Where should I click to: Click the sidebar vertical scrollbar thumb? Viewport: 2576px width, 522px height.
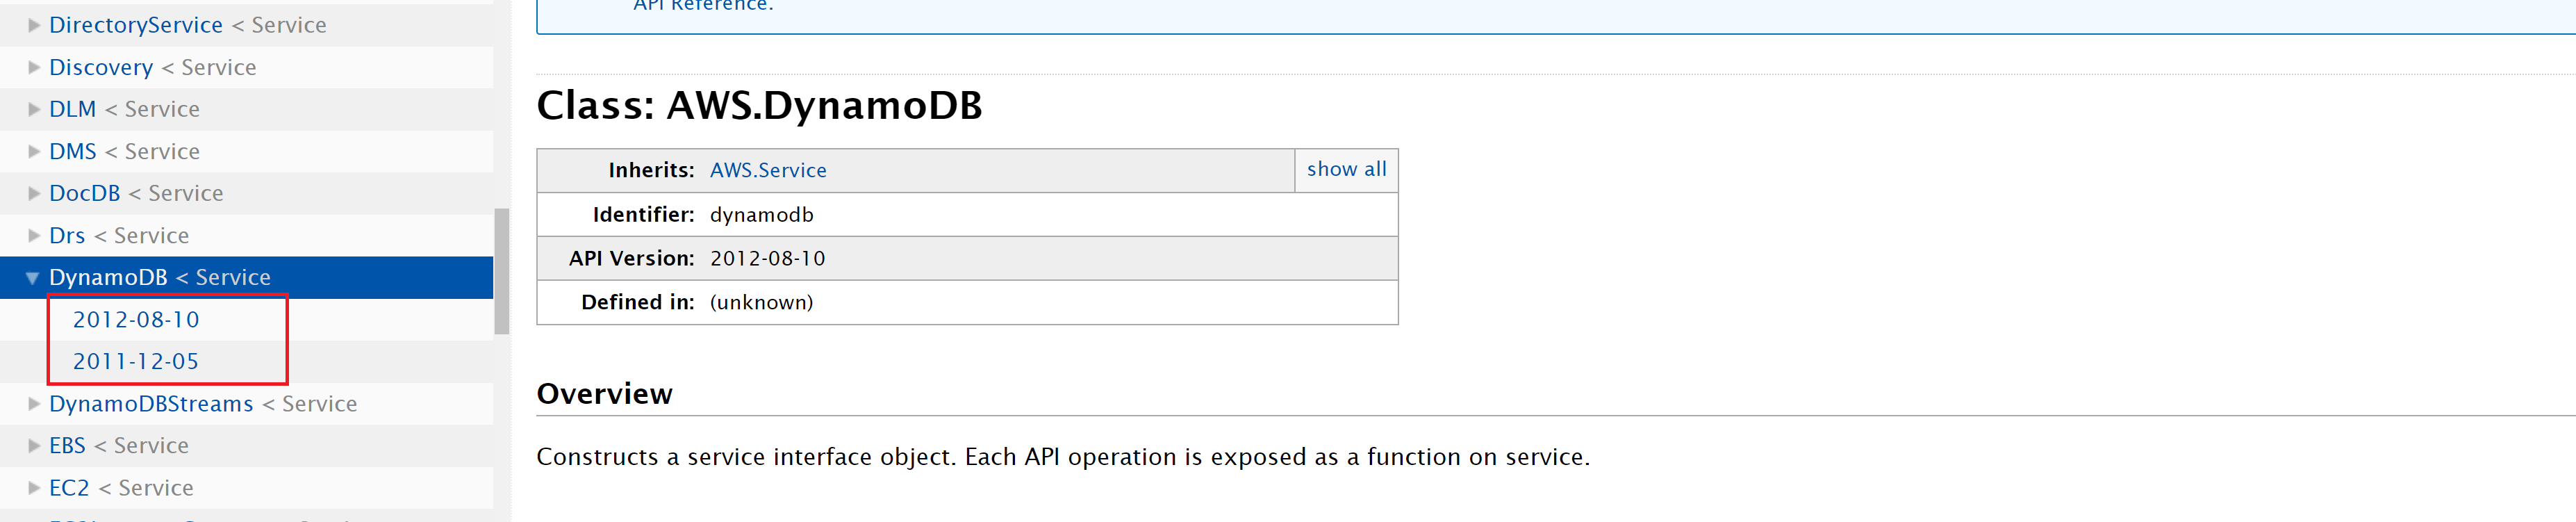point(502,271)
